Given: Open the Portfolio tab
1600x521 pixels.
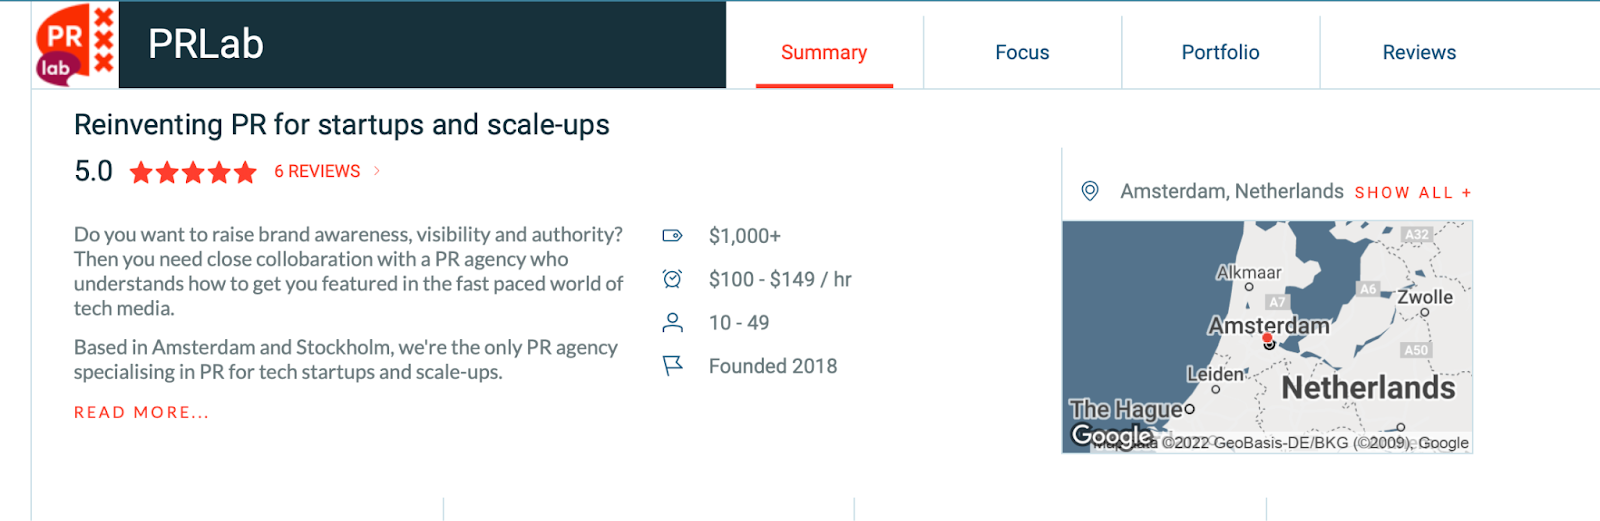Looking at the screenshot, I should [1220, 52].
